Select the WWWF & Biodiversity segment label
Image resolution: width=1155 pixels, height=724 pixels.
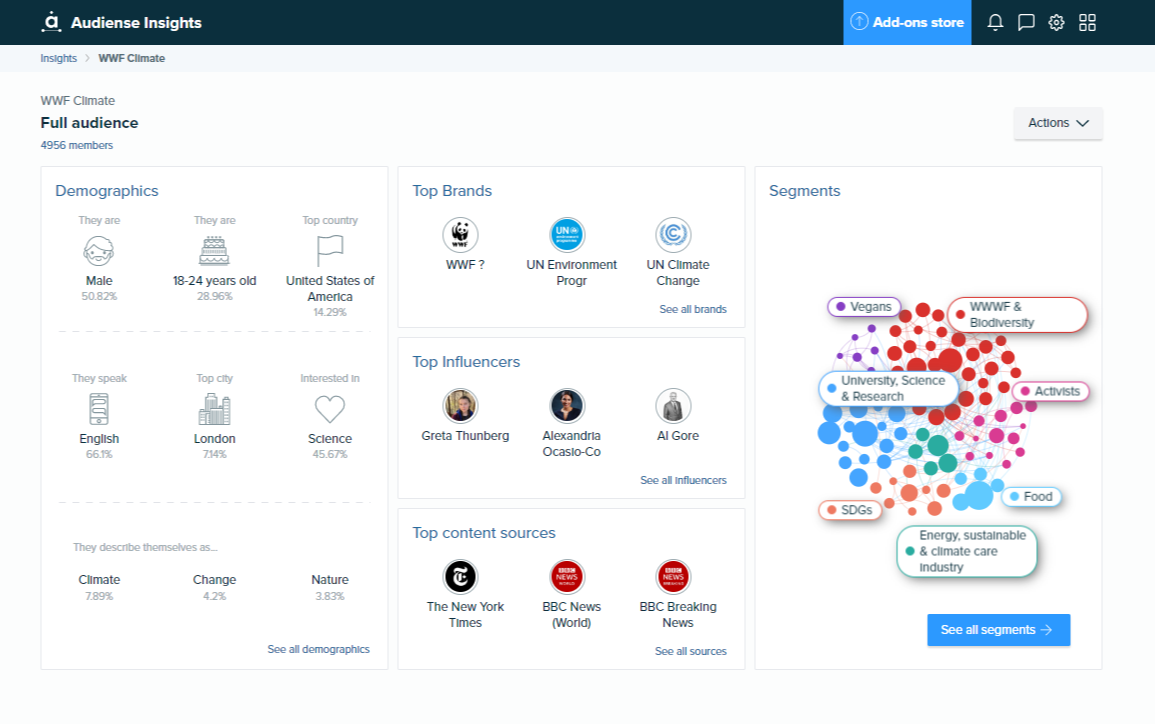click(x=1017, y=314)
